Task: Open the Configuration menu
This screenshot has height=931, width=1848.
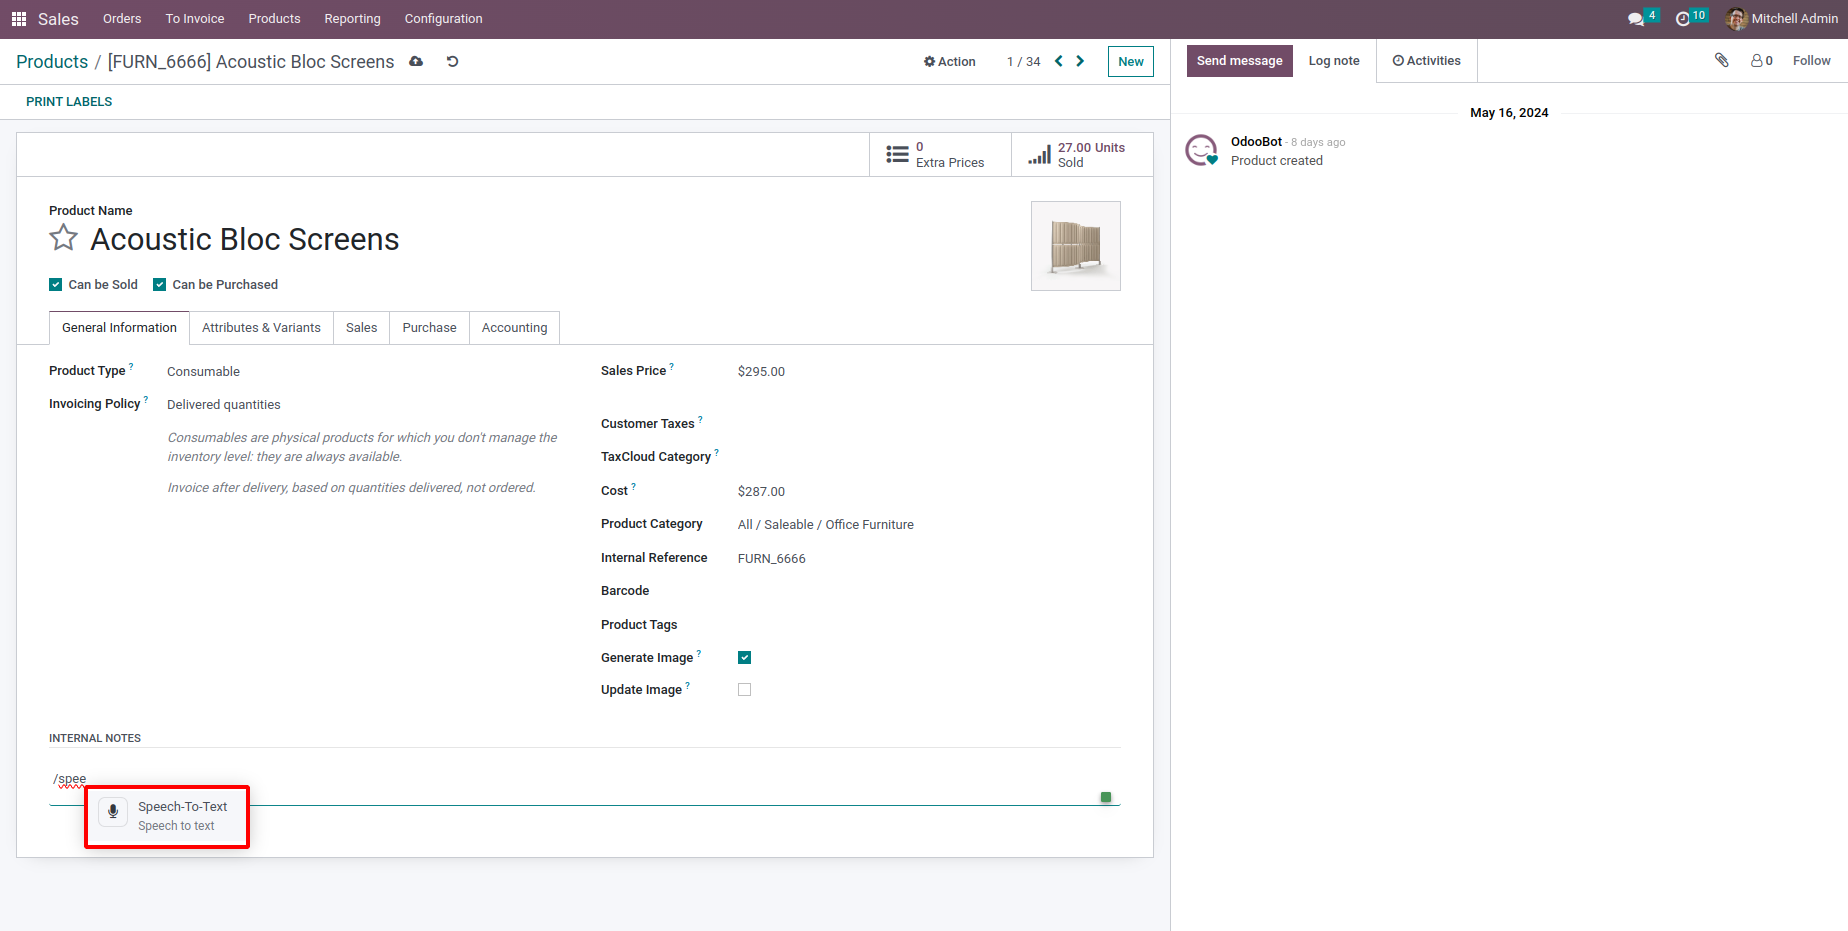Action: 443,19
